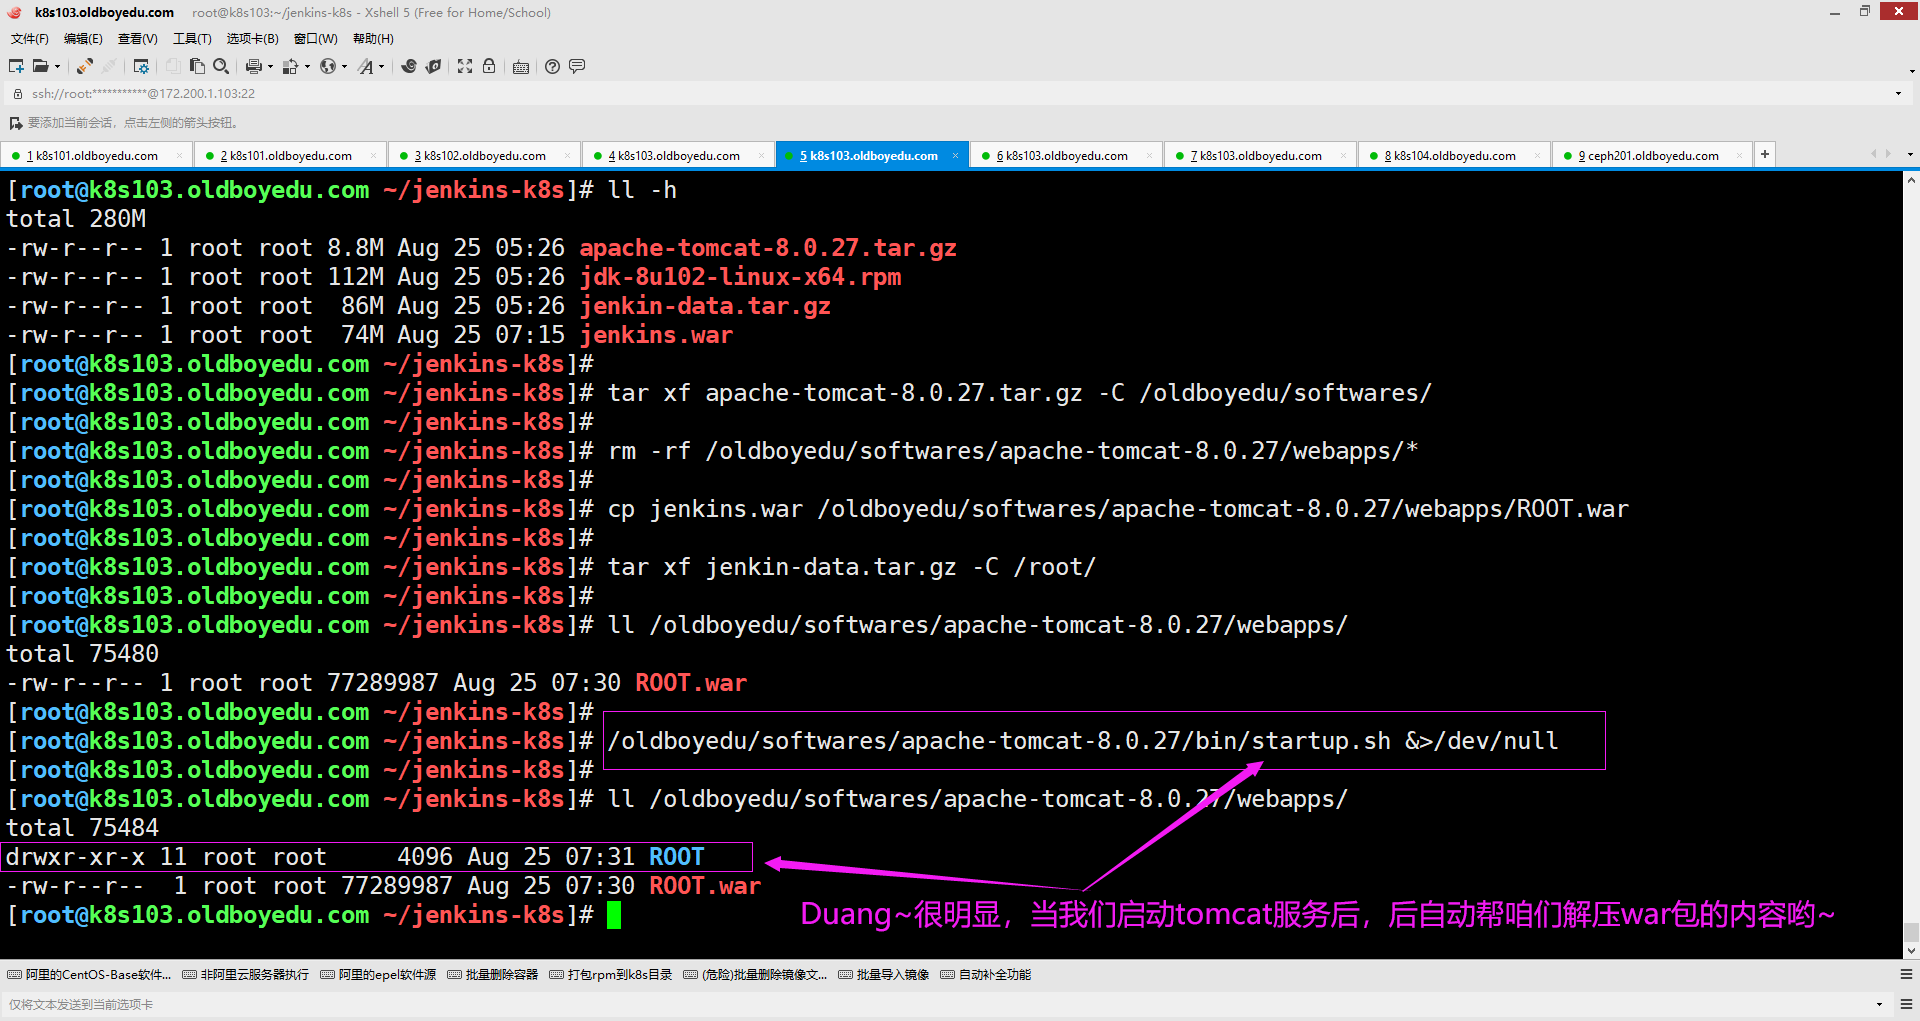Expand the Open folder dropdown arrow
This screenshot has height=1021, width=1920.
click(57, 67)
